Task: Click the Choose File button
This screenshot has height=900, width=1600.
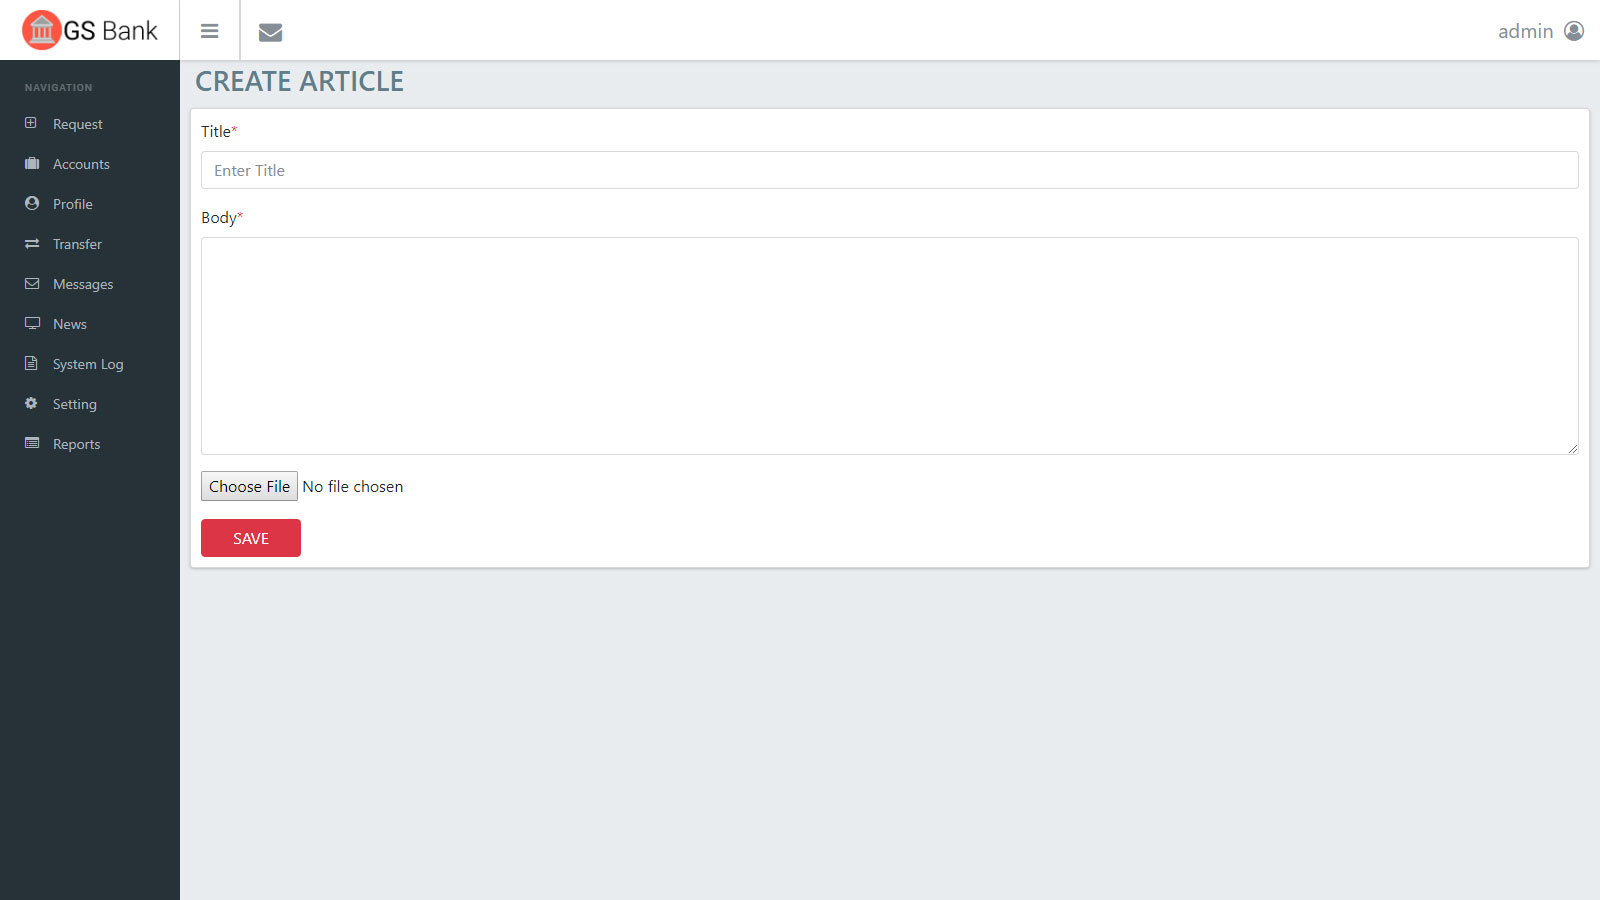Action: 249,486
